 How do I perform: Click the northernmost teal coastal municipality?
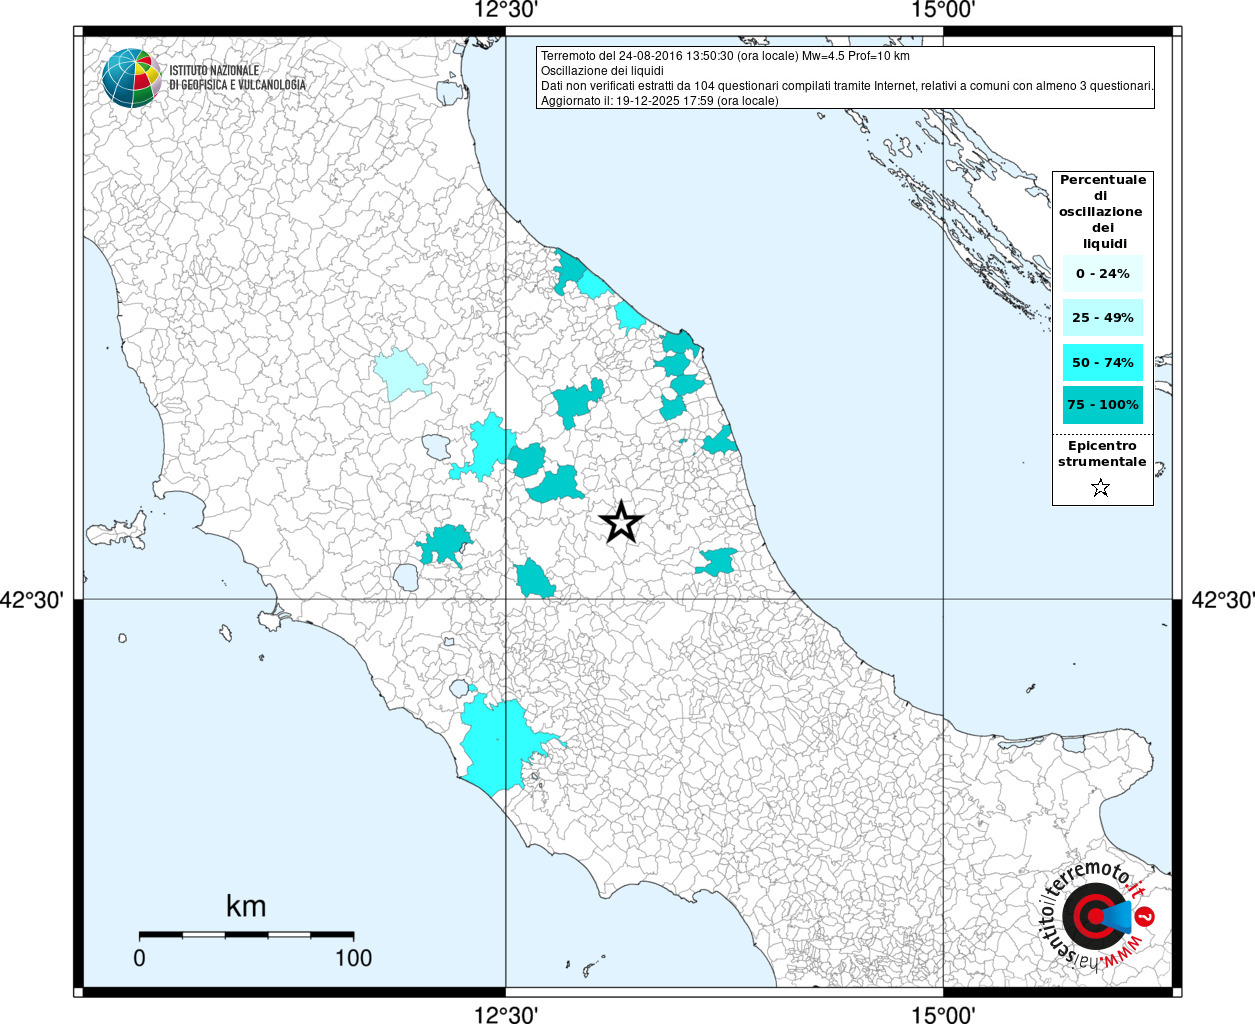coord(570,271)
